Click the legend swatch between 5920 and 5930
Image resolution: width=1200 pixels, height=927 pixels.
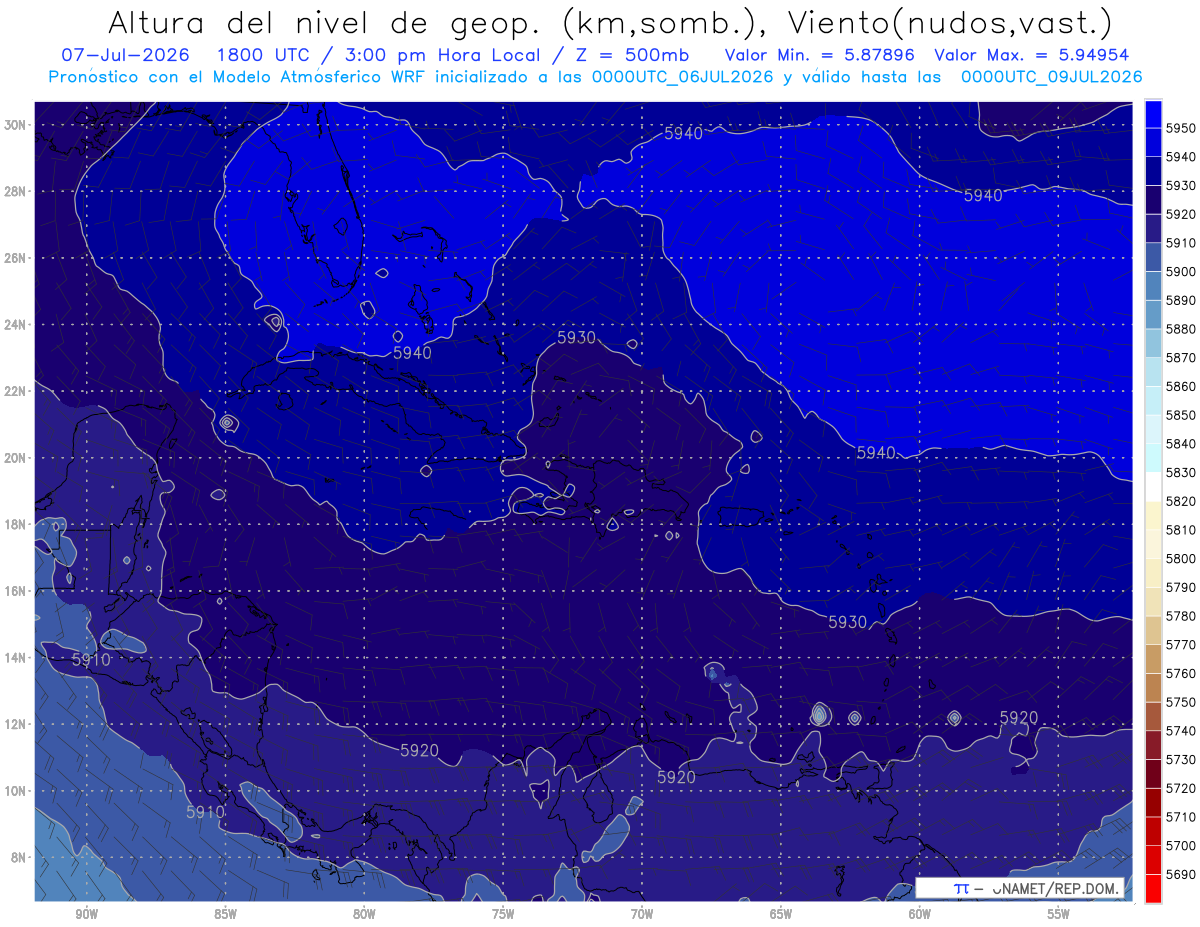(1153, 200)
